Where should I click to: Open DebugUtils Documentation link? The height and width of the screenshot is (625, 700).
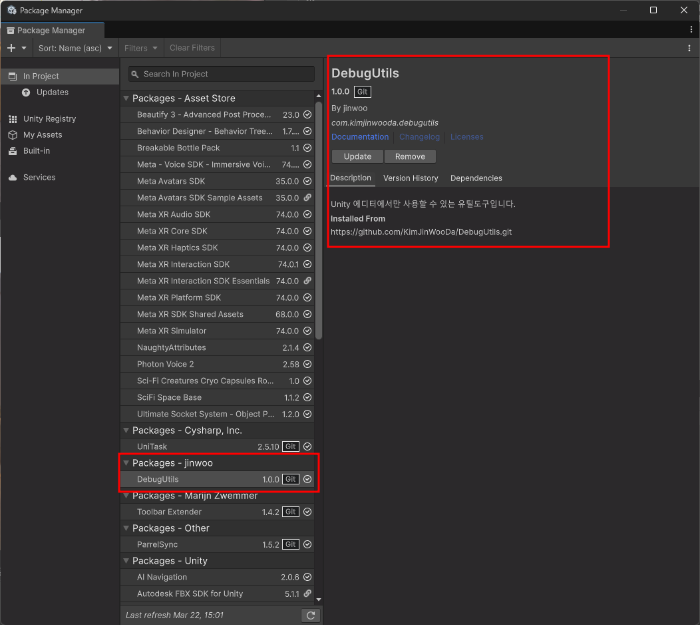(x=360, y=137)
